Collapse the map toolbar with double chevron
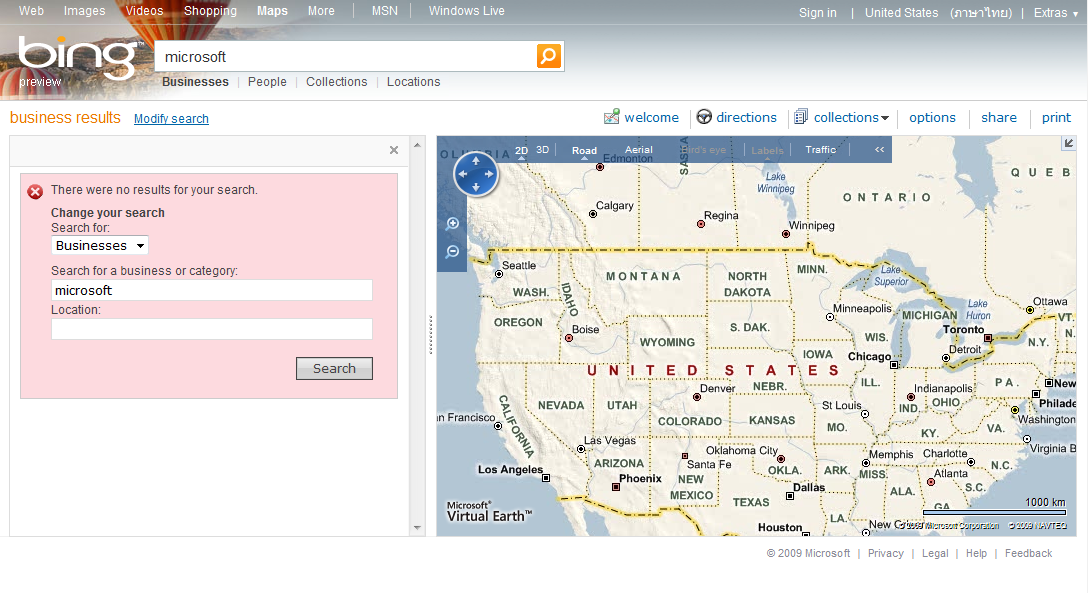 click(x=879, y=149)
